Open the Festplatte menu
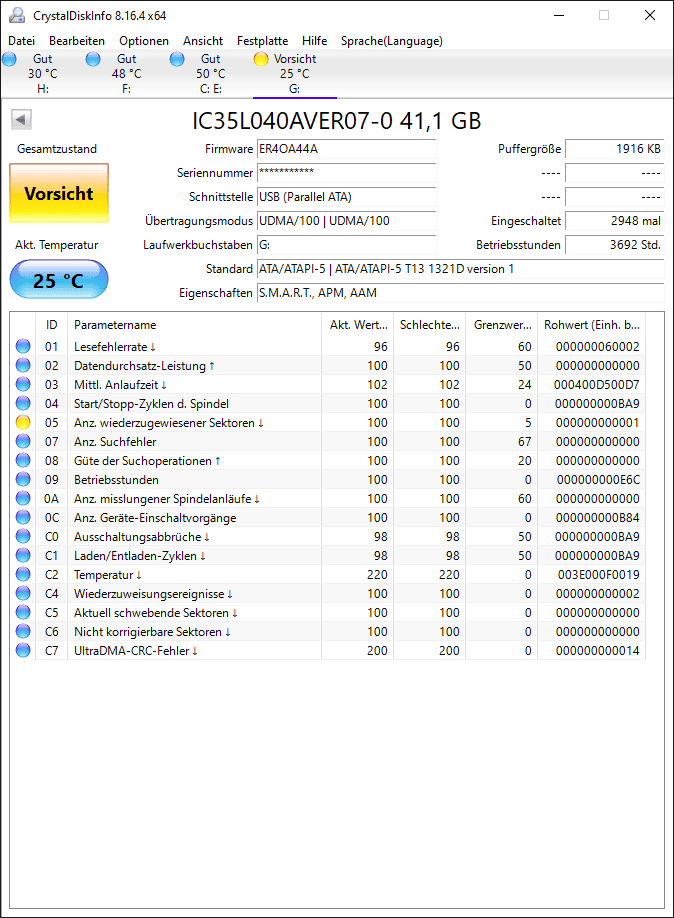The image size is (674, 918). point(262,41)
